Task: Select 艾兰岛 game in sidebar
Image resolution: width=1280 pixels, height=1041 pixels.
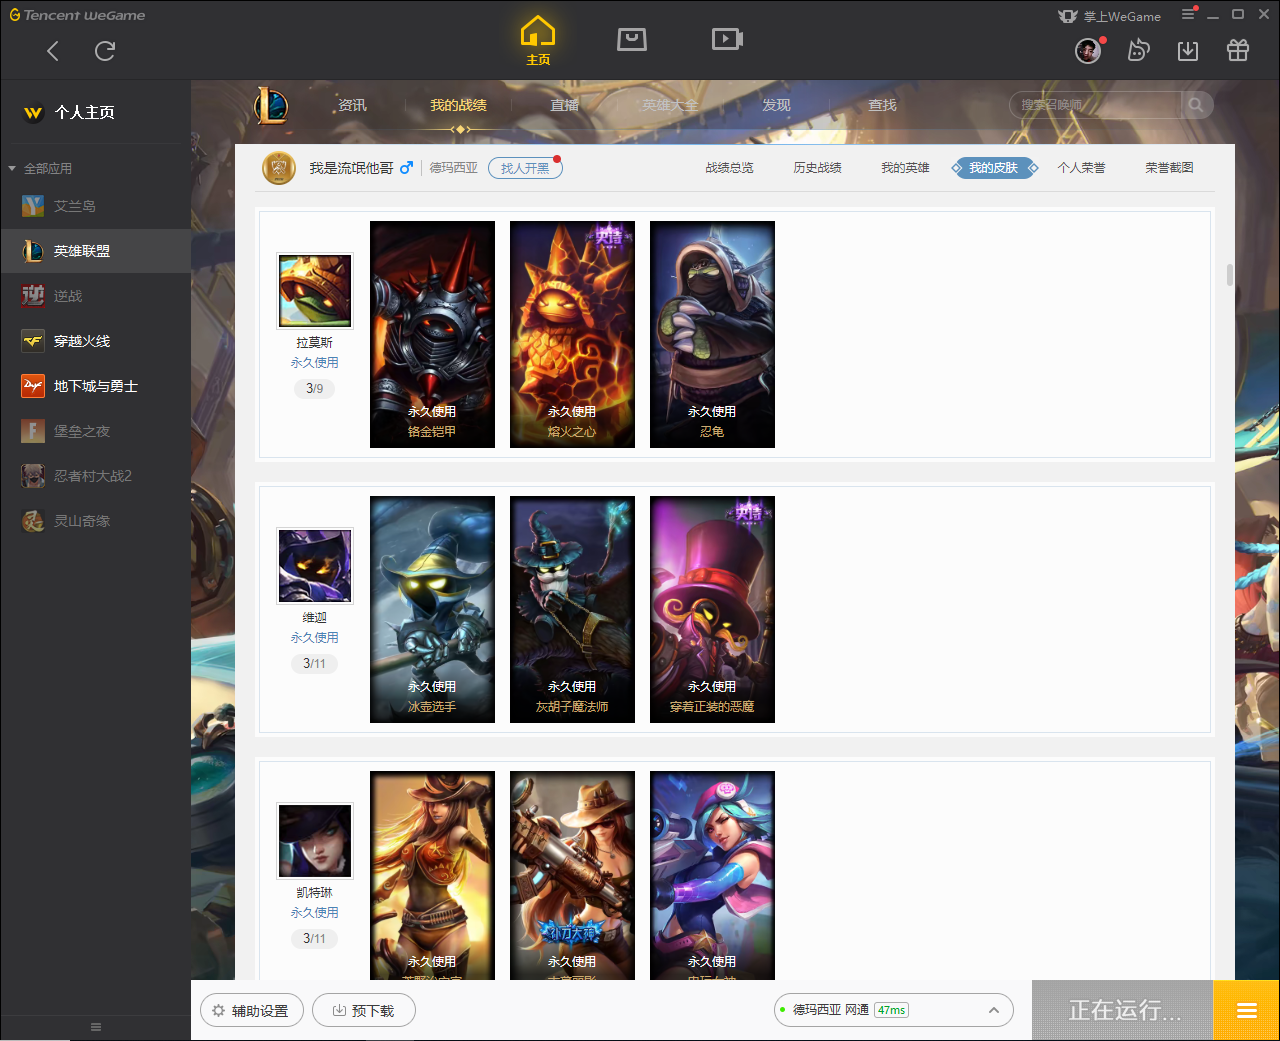Action: click(x=96, y=206)
